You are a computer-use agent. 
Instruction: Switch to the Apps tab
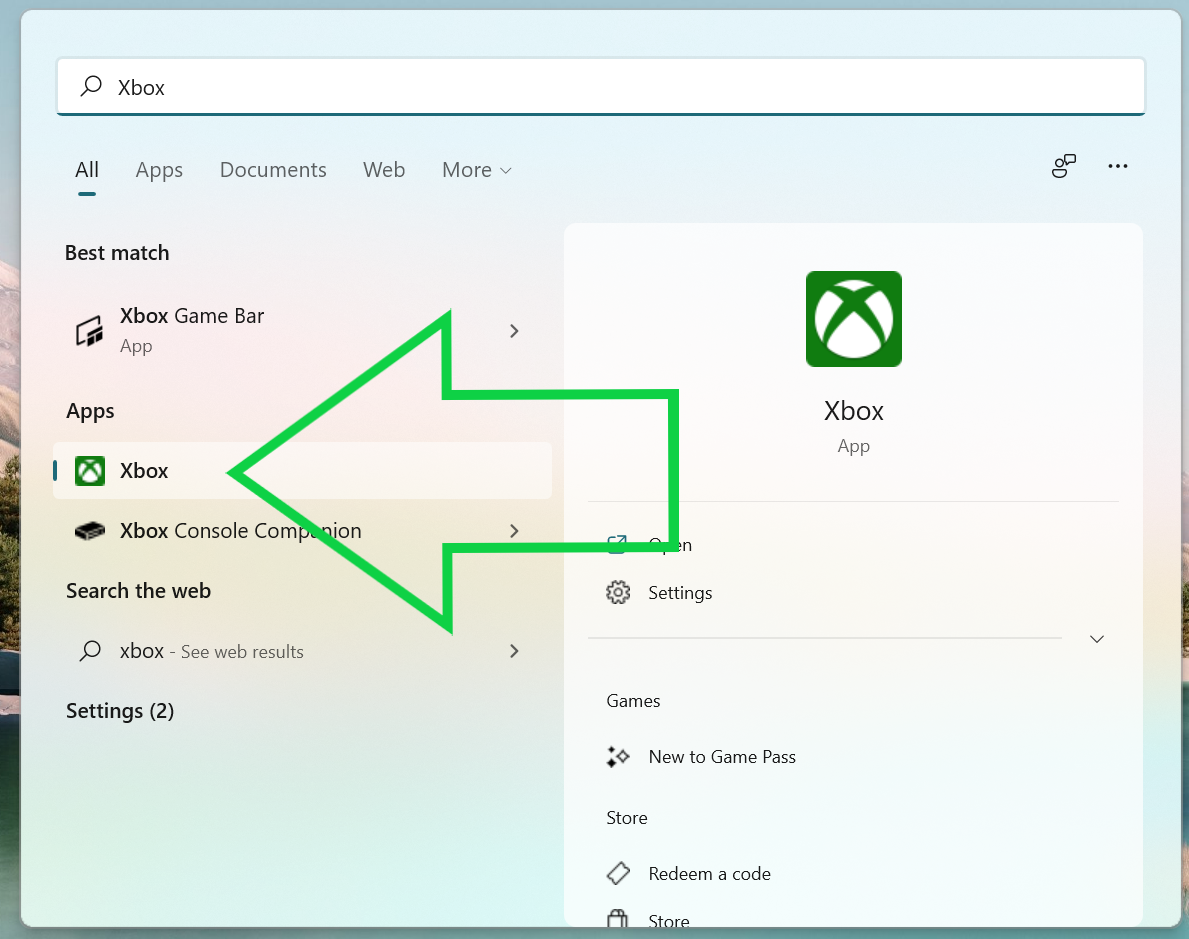point(159,170)
